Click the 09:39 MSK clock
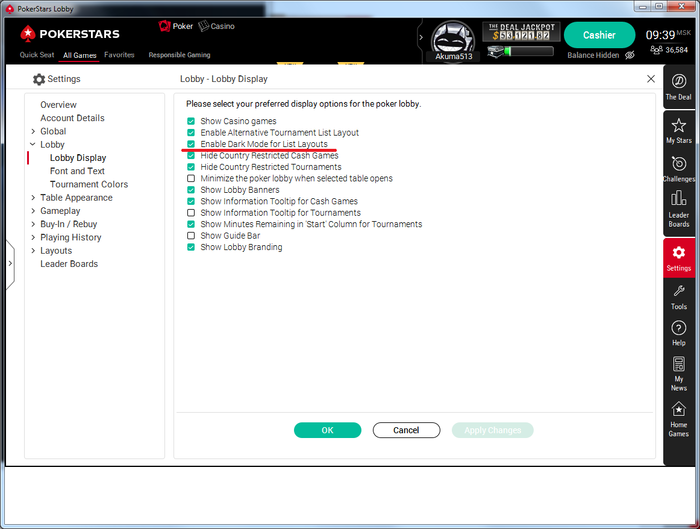700x529 pixels. pos(668,35)
